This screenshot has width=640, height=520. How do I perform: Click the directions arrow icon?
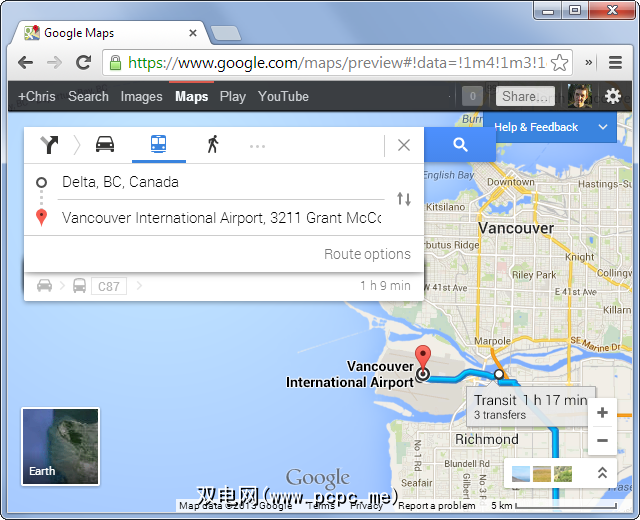coord(49,144)
